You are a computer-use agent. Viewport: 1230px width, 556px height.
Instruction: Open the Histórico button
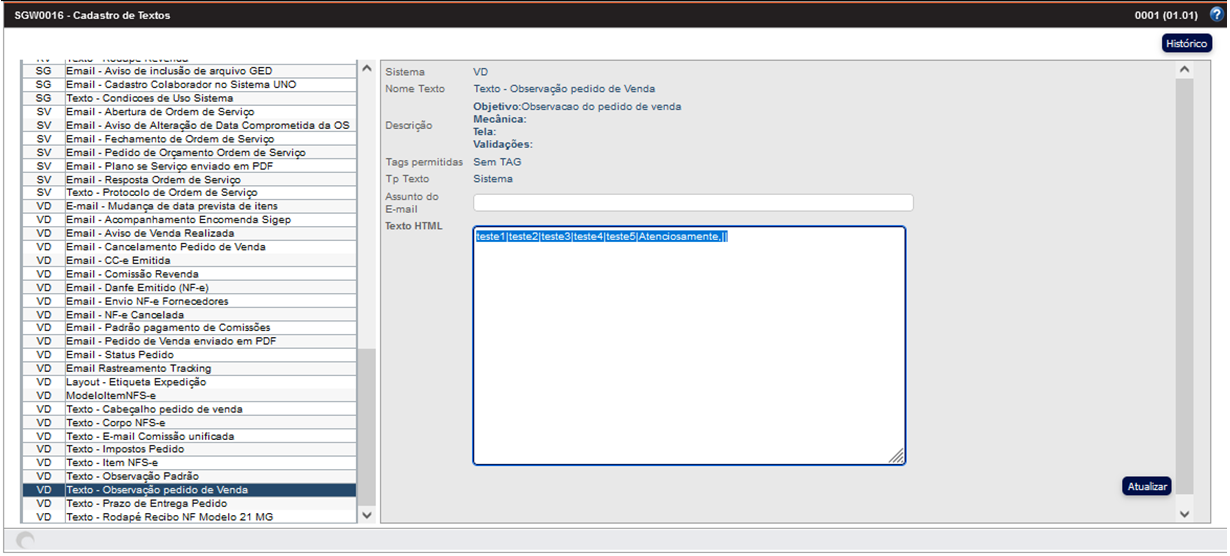pos(1187,44)
